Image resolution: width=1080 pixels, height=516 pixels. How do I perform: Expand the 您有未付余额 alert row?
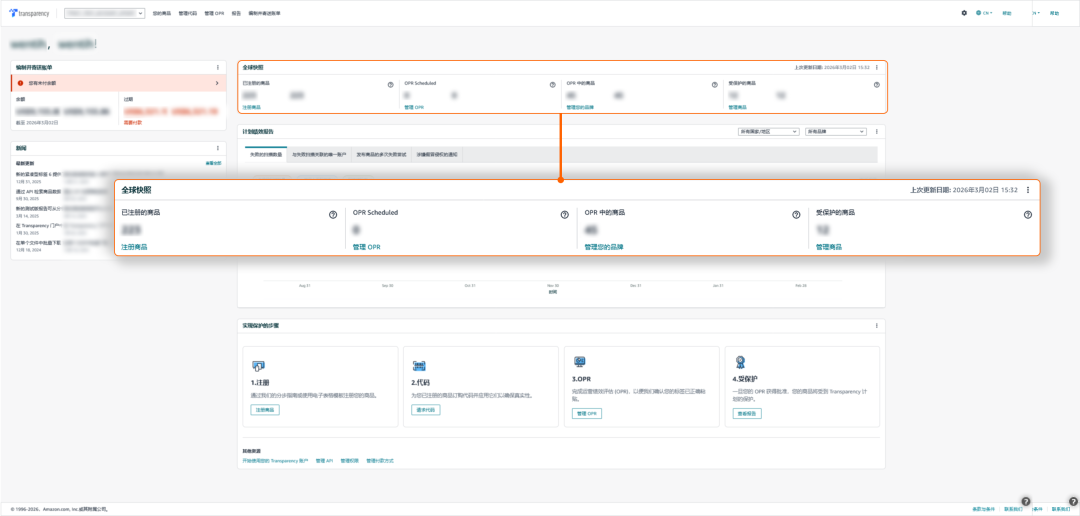217,83
